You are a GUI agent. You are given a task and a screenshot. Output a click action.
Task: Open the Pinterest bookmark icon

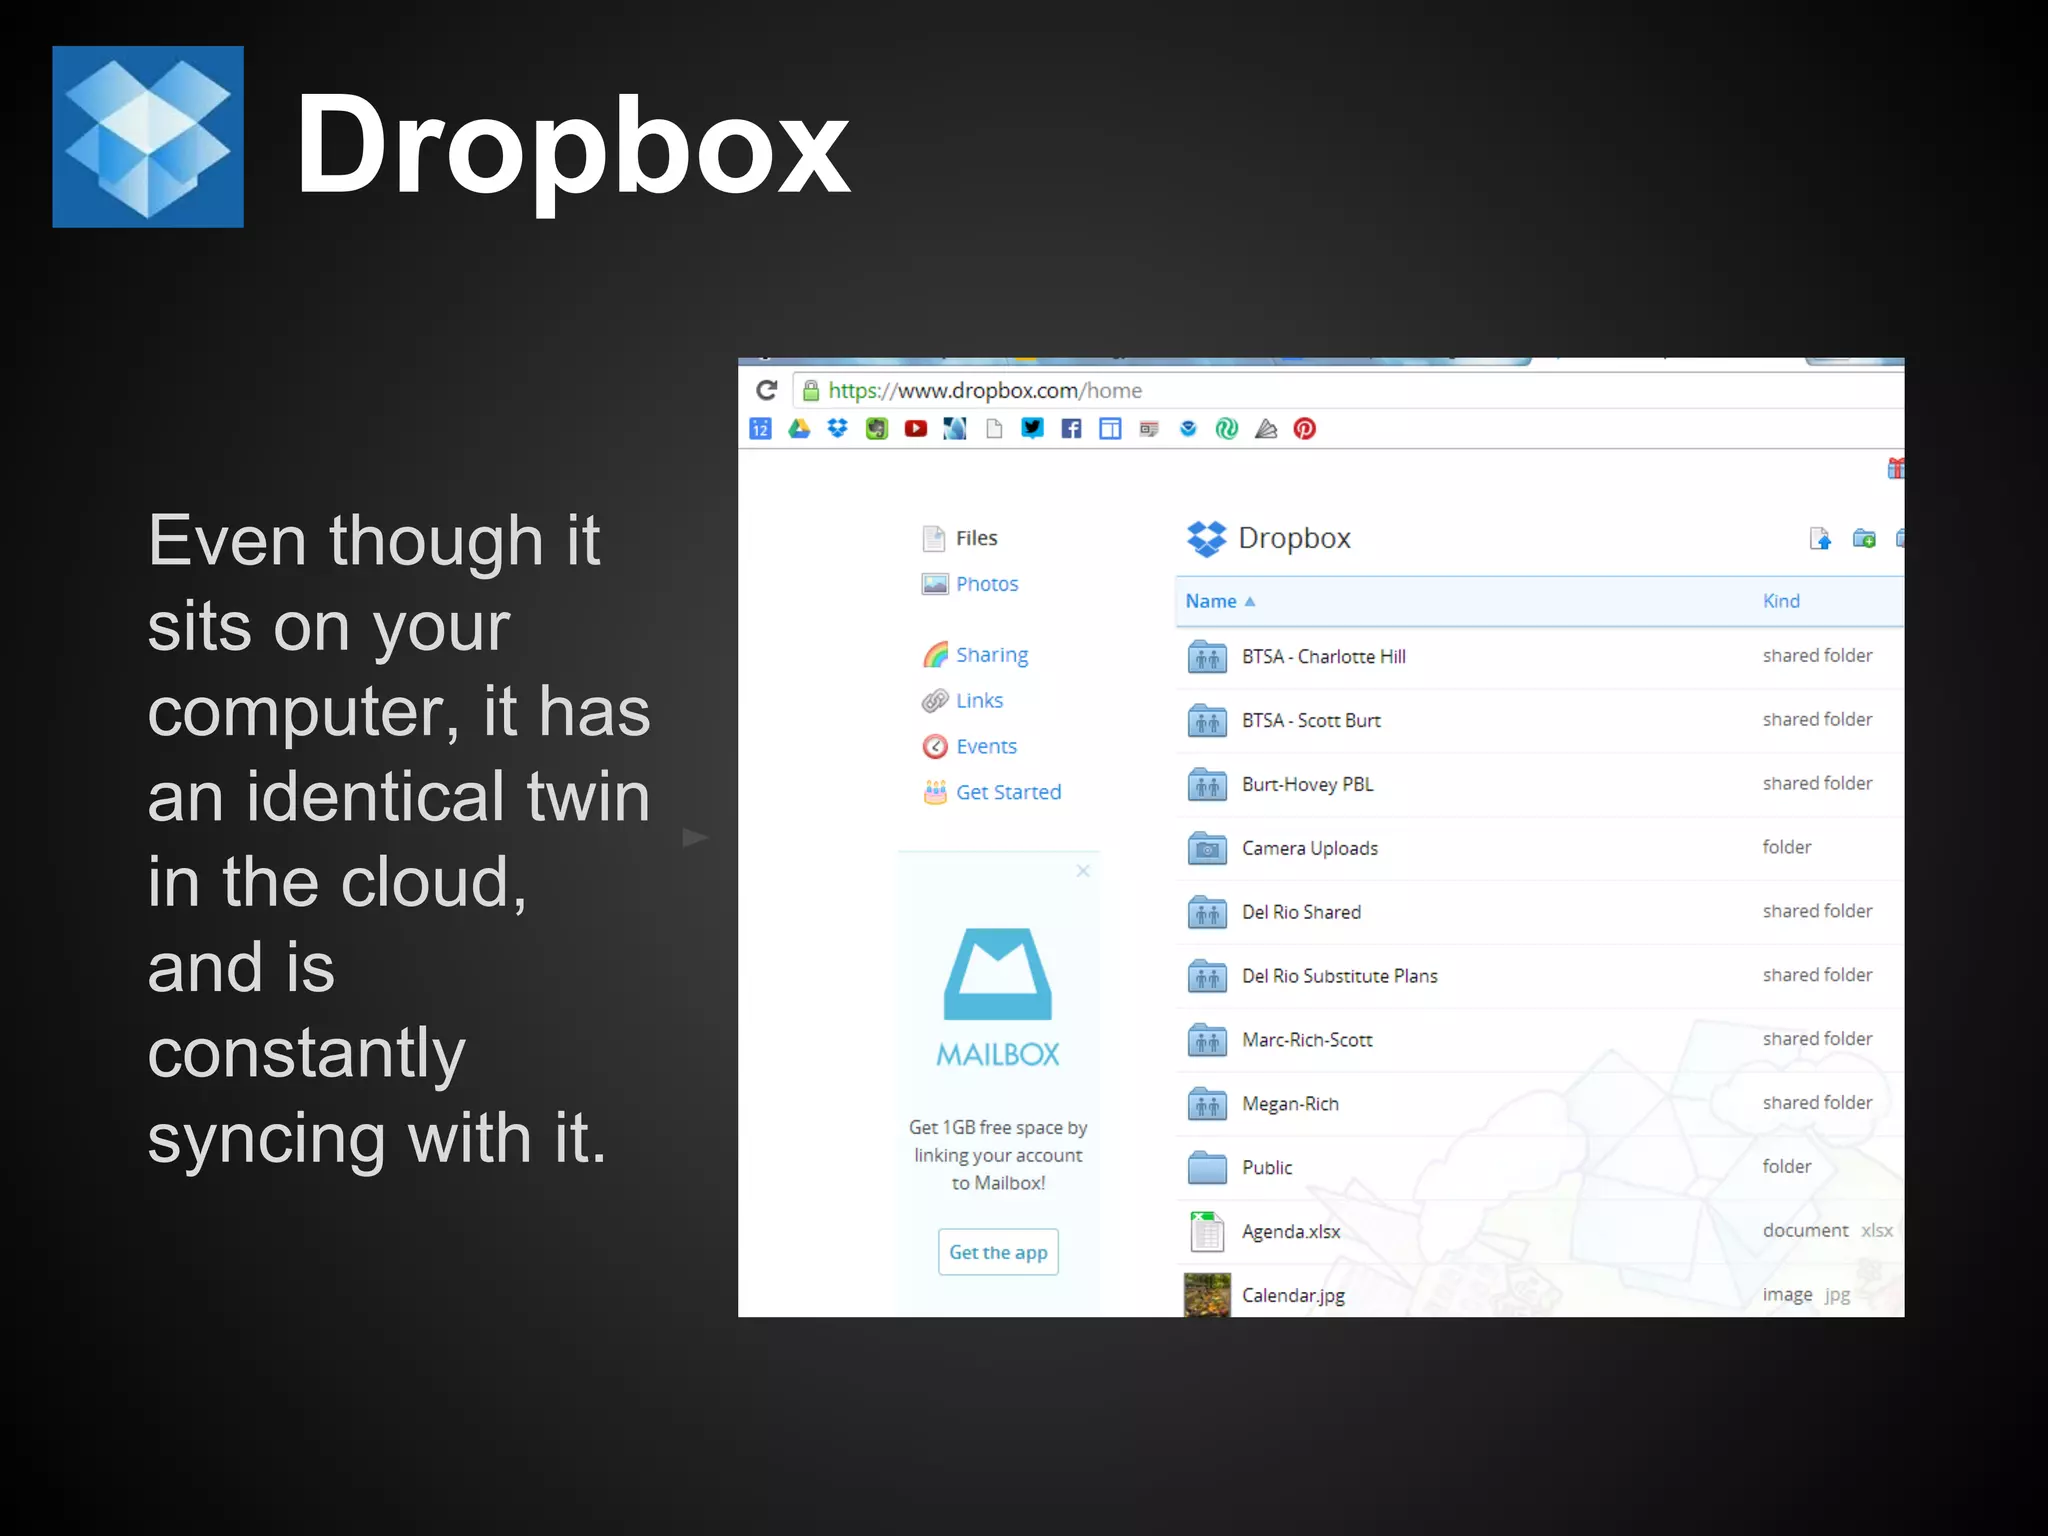coord(1305,429)
